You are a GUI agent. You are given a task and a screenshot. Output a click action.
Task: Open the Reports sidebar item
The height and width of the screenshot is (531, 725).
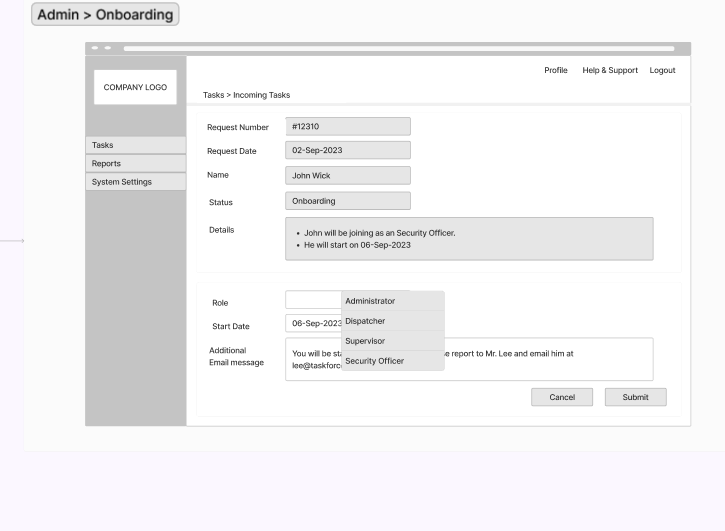(135, 164)
